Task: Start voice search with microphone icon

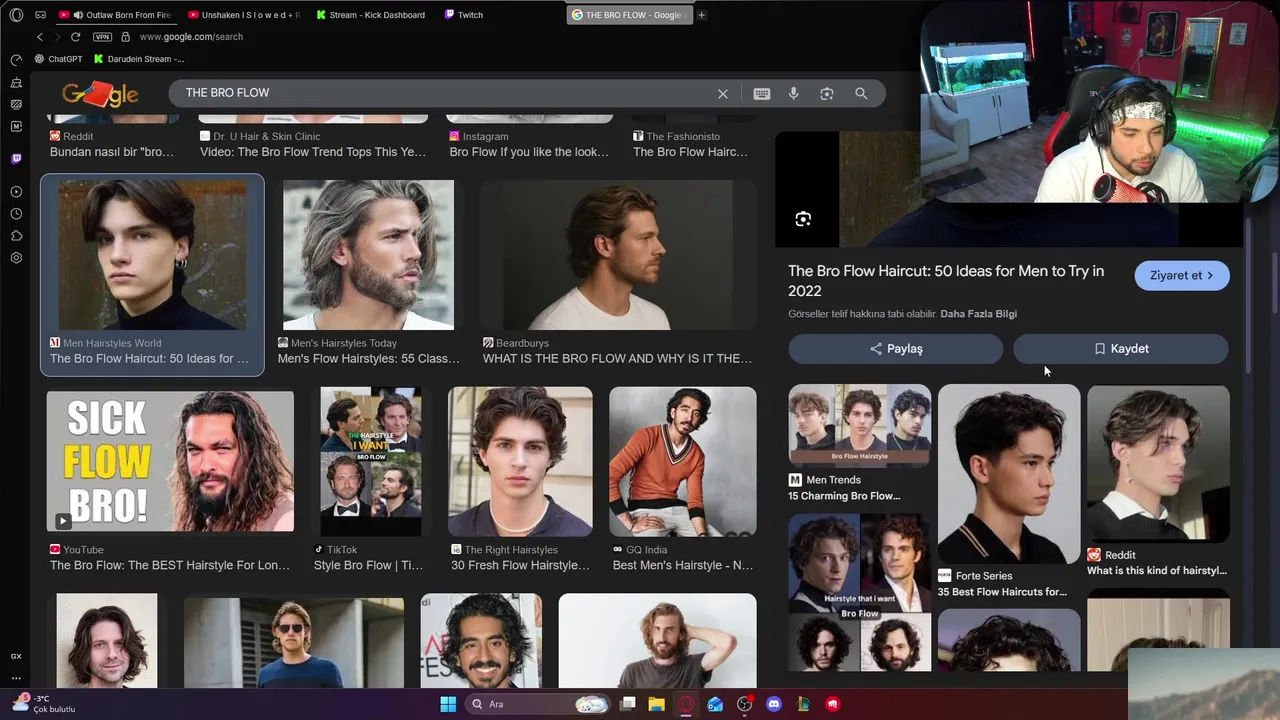Action: 794,94
